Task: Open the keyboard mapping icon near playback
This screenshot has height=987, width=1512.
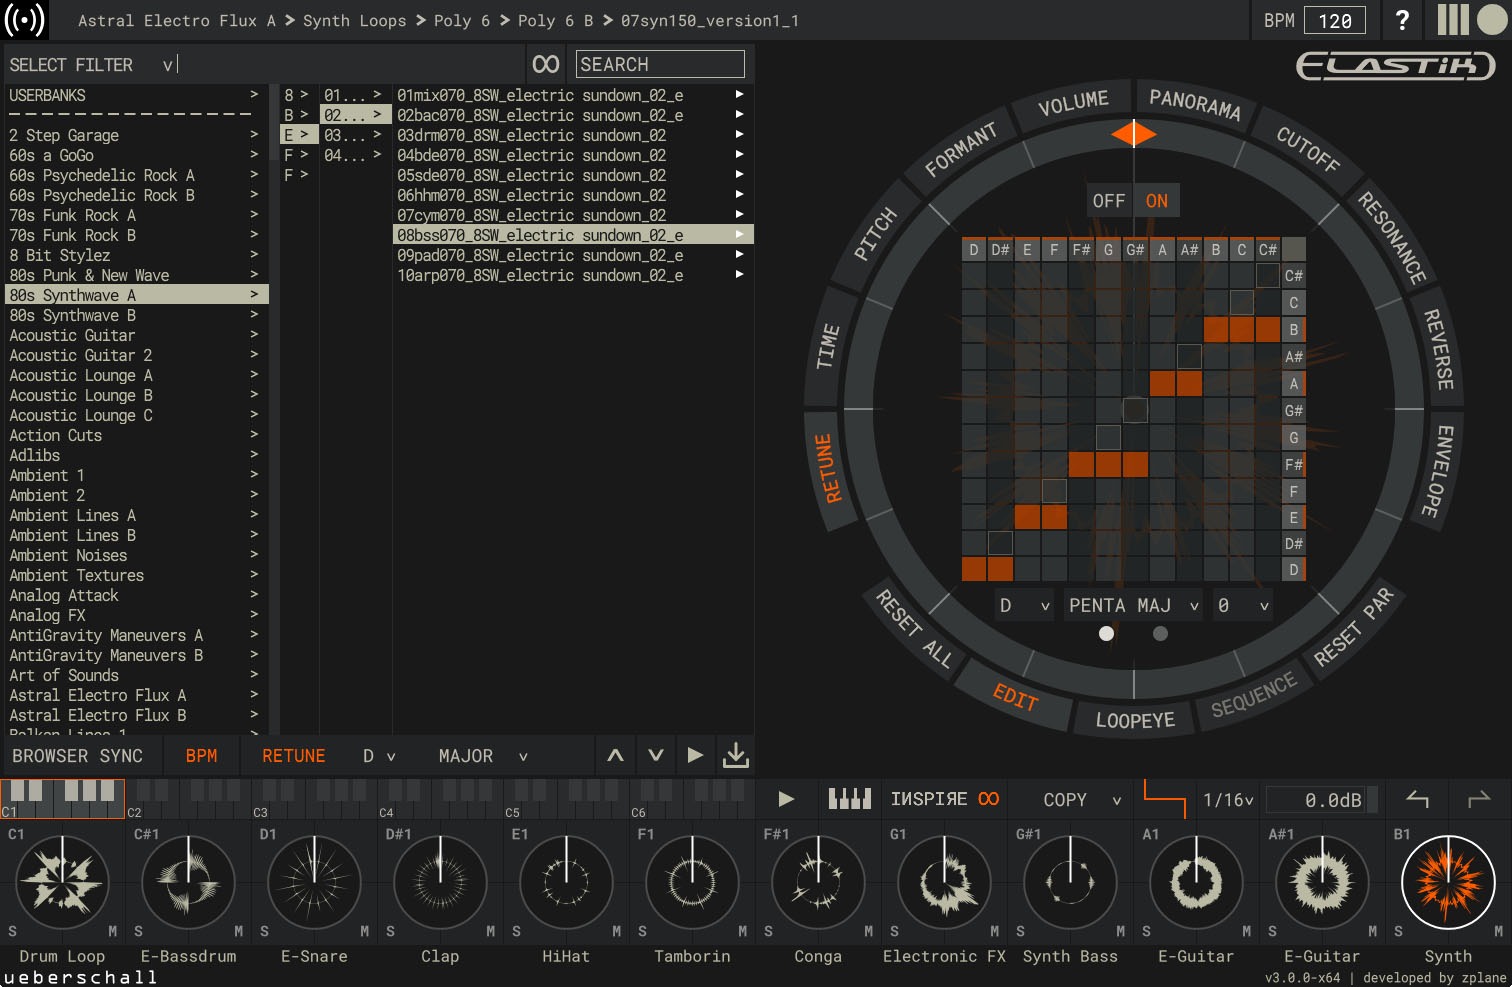Action: (x=849, y=799)
